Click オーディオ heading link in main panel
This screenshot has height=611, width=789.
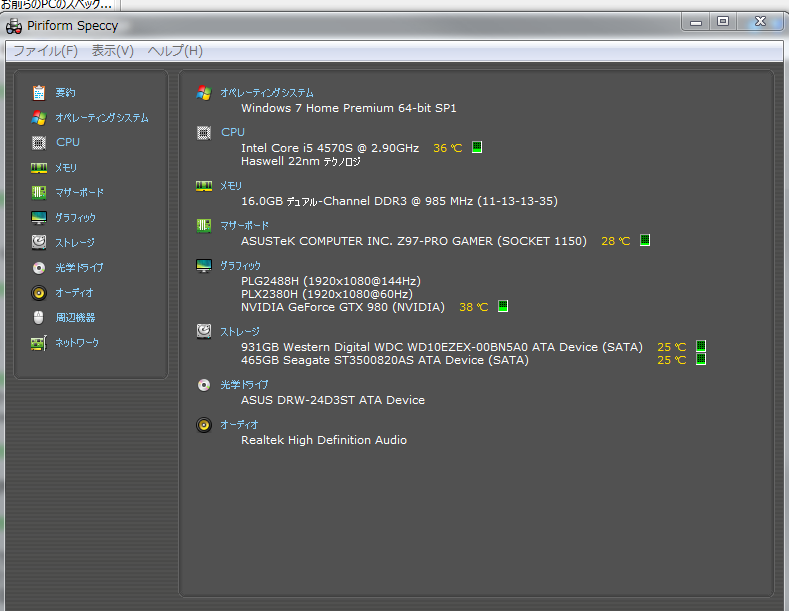click(x=239, y=425)
